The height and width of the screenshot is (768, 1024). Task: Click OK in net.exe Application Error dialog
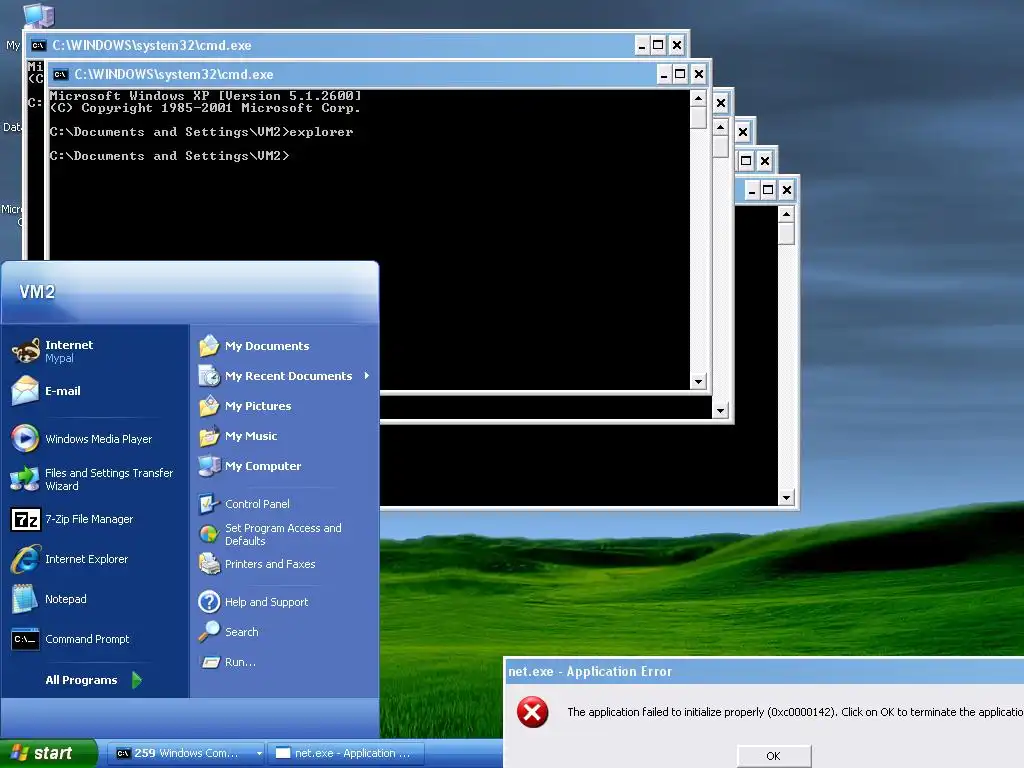coord(774,756)
